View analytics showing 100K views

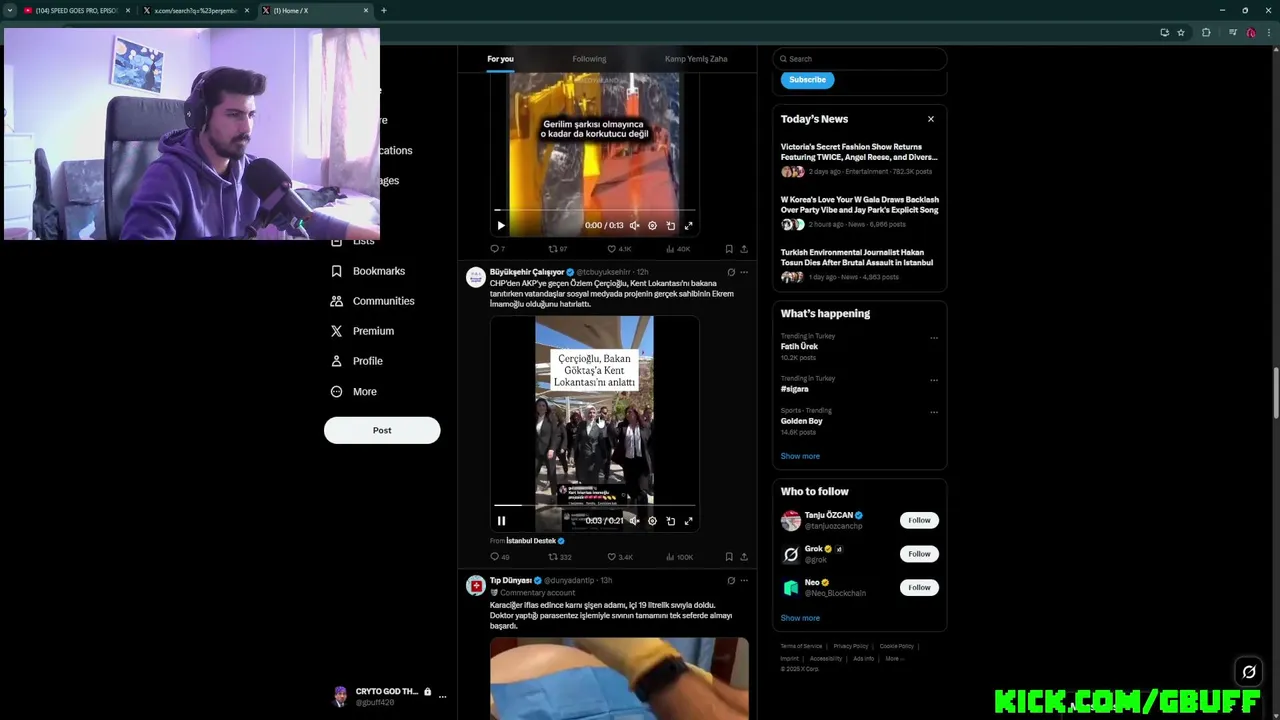coord(679,556)
